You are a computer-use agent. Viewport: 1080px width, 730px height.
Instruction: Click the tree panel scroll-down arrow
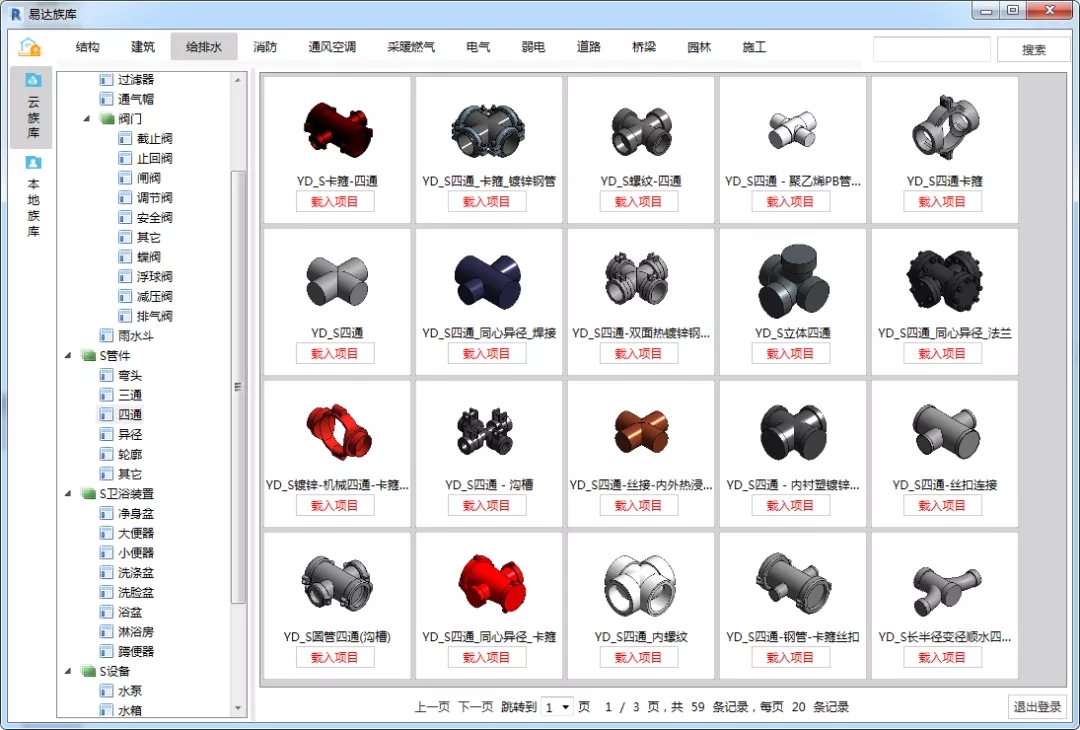click(238, 708)
